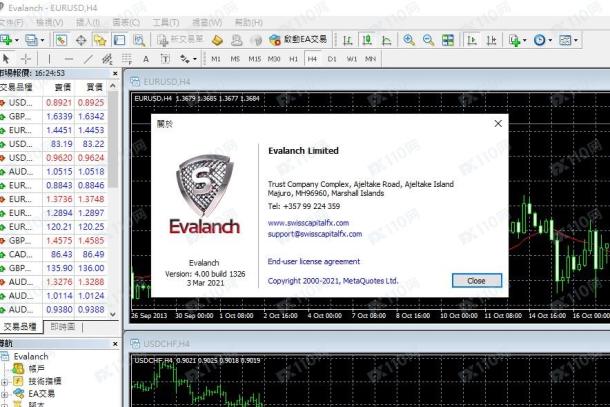This screenshot has height=407, width=610.
Task: Open the 文件(F) menu
Action: tap(11, 23)
